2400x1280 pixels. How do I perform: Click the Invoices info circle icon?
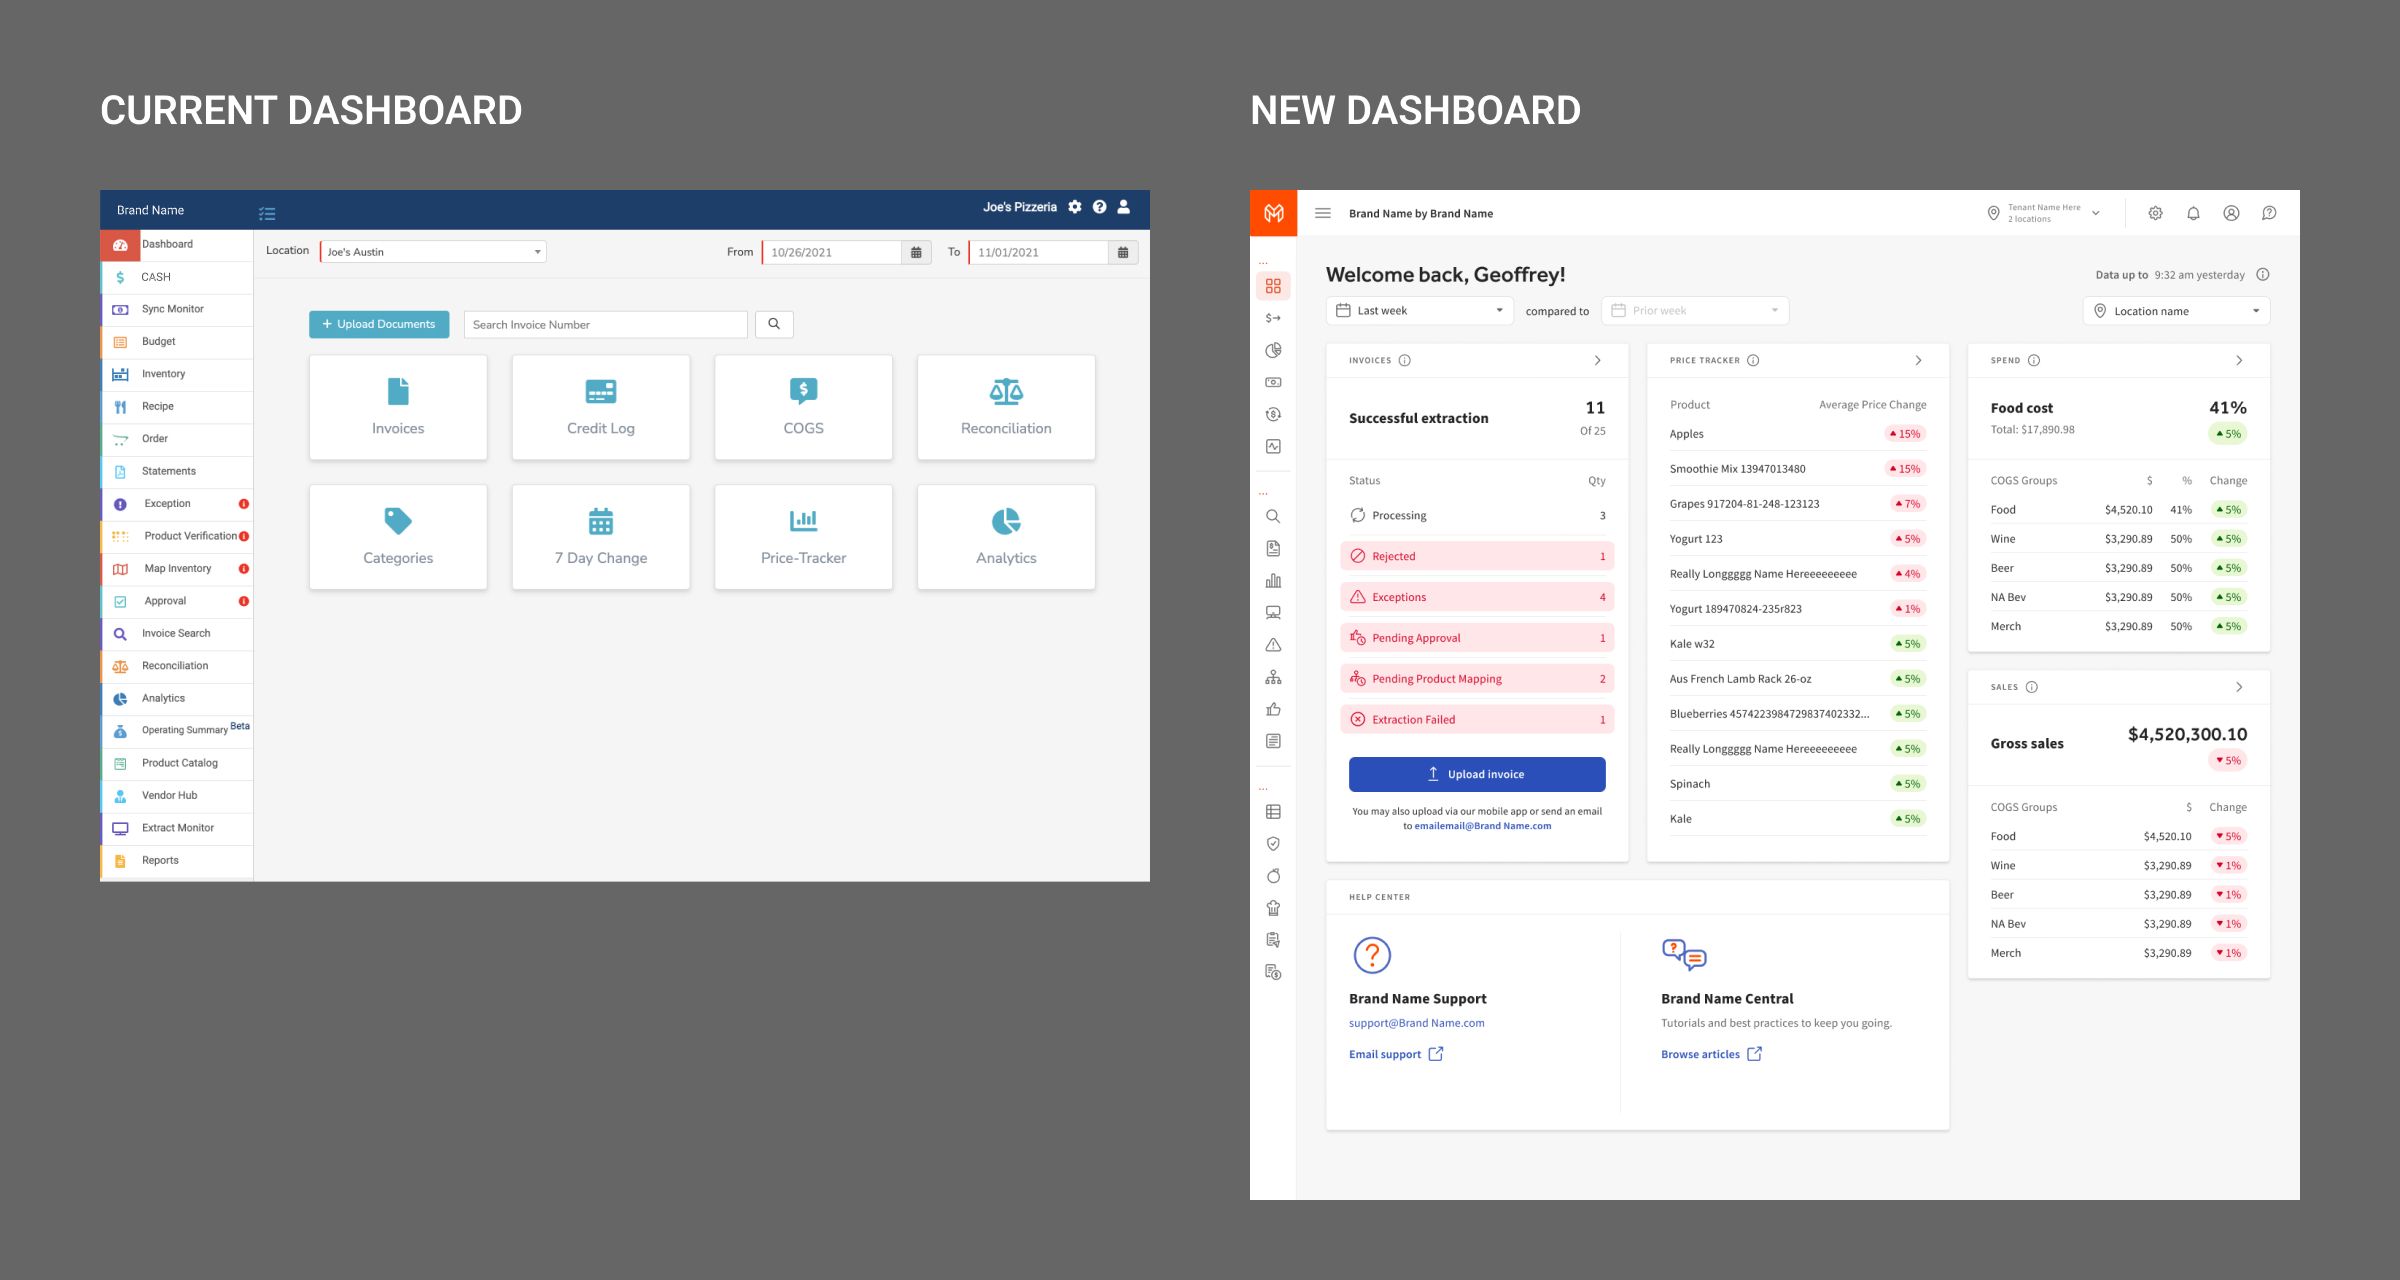1404,360
